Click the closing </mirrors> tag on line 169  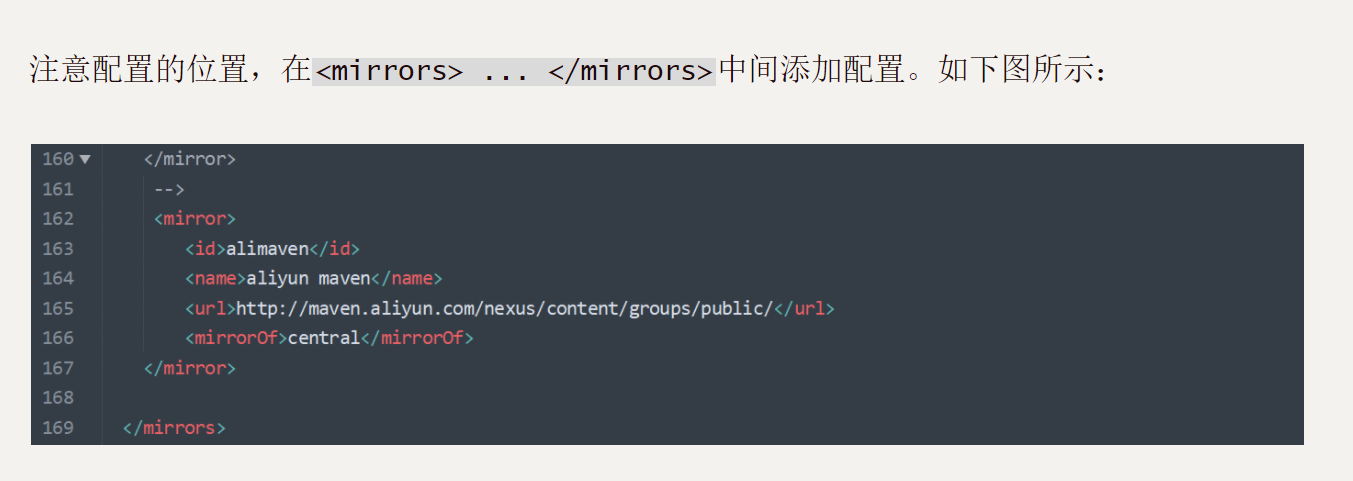point(174,428)
